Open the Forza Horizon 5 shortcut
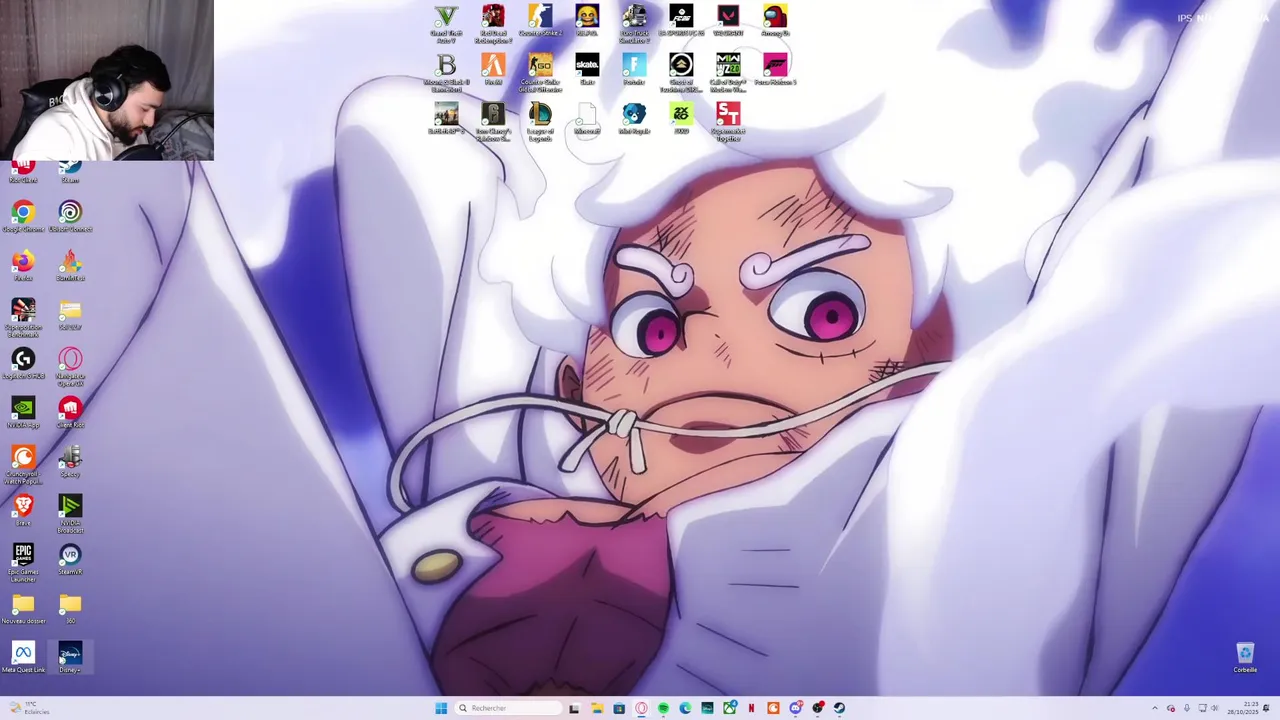The width and height of the screenshot is (1280, 720). [x=775, y=70]
